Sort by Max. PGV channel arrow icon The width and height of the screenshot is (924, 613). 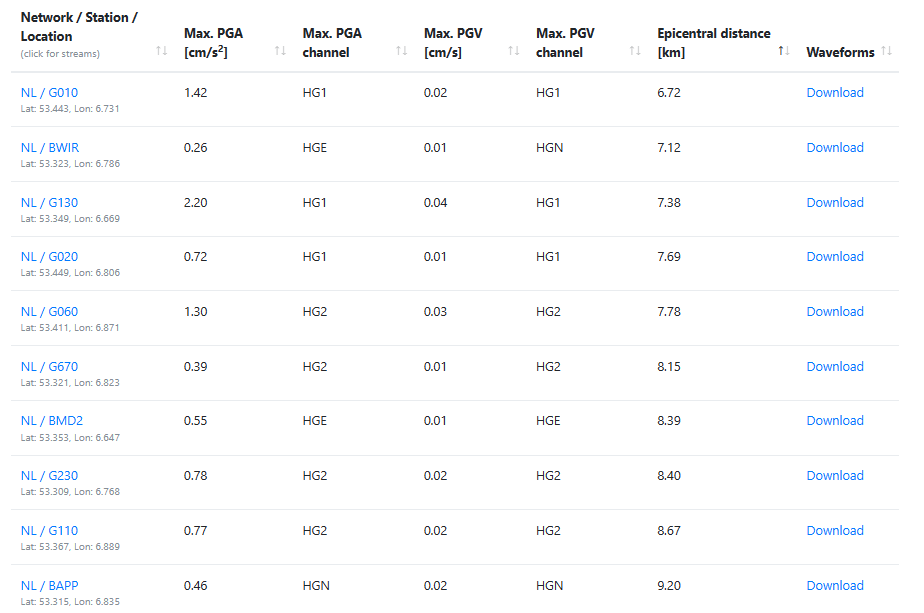(634, 51)
